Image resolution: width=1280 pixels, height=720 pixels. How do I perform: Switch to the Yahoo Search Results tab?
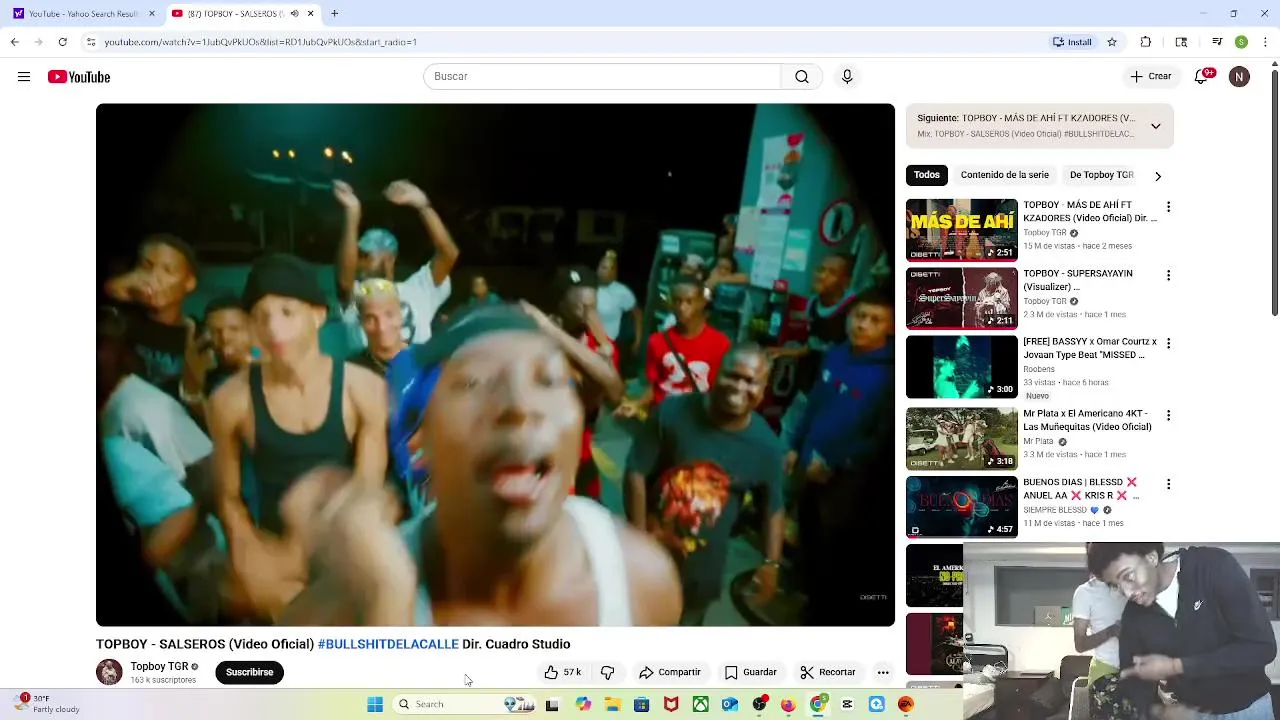click(x=84, y=14)
